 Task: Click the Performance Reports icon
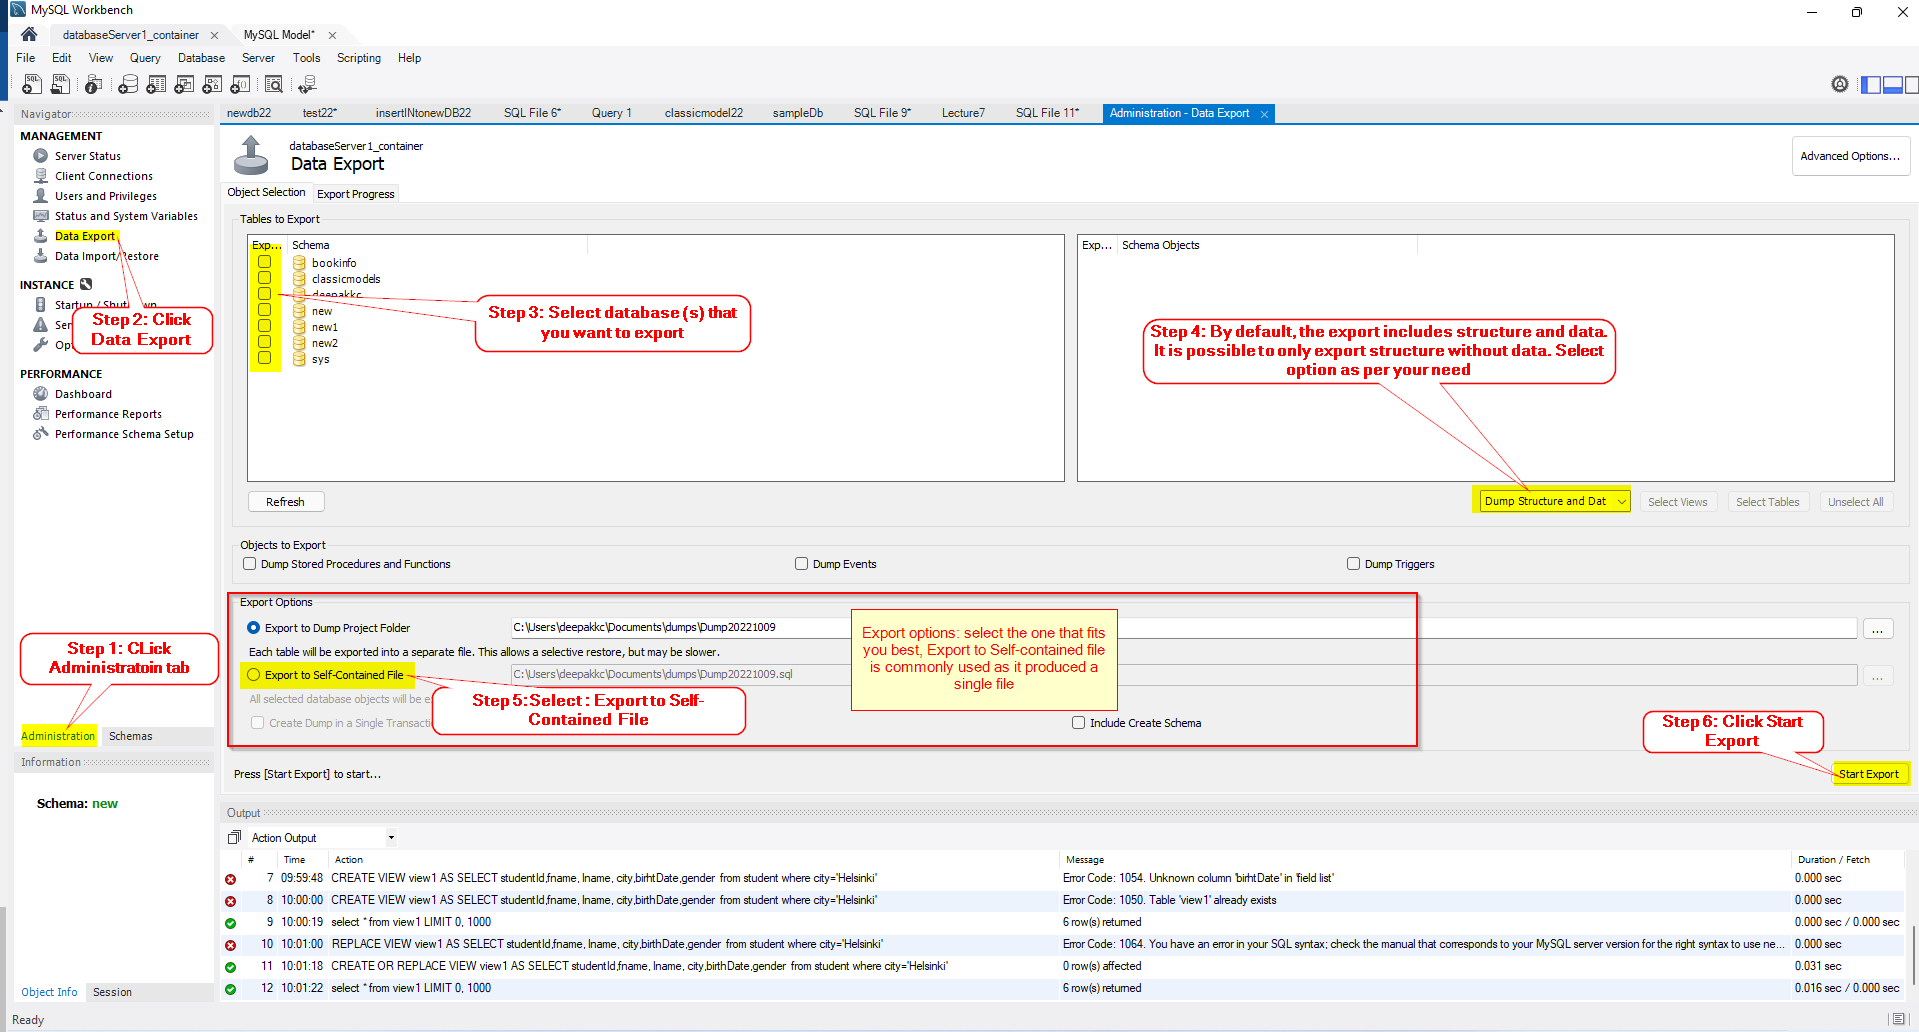(41, 414)
